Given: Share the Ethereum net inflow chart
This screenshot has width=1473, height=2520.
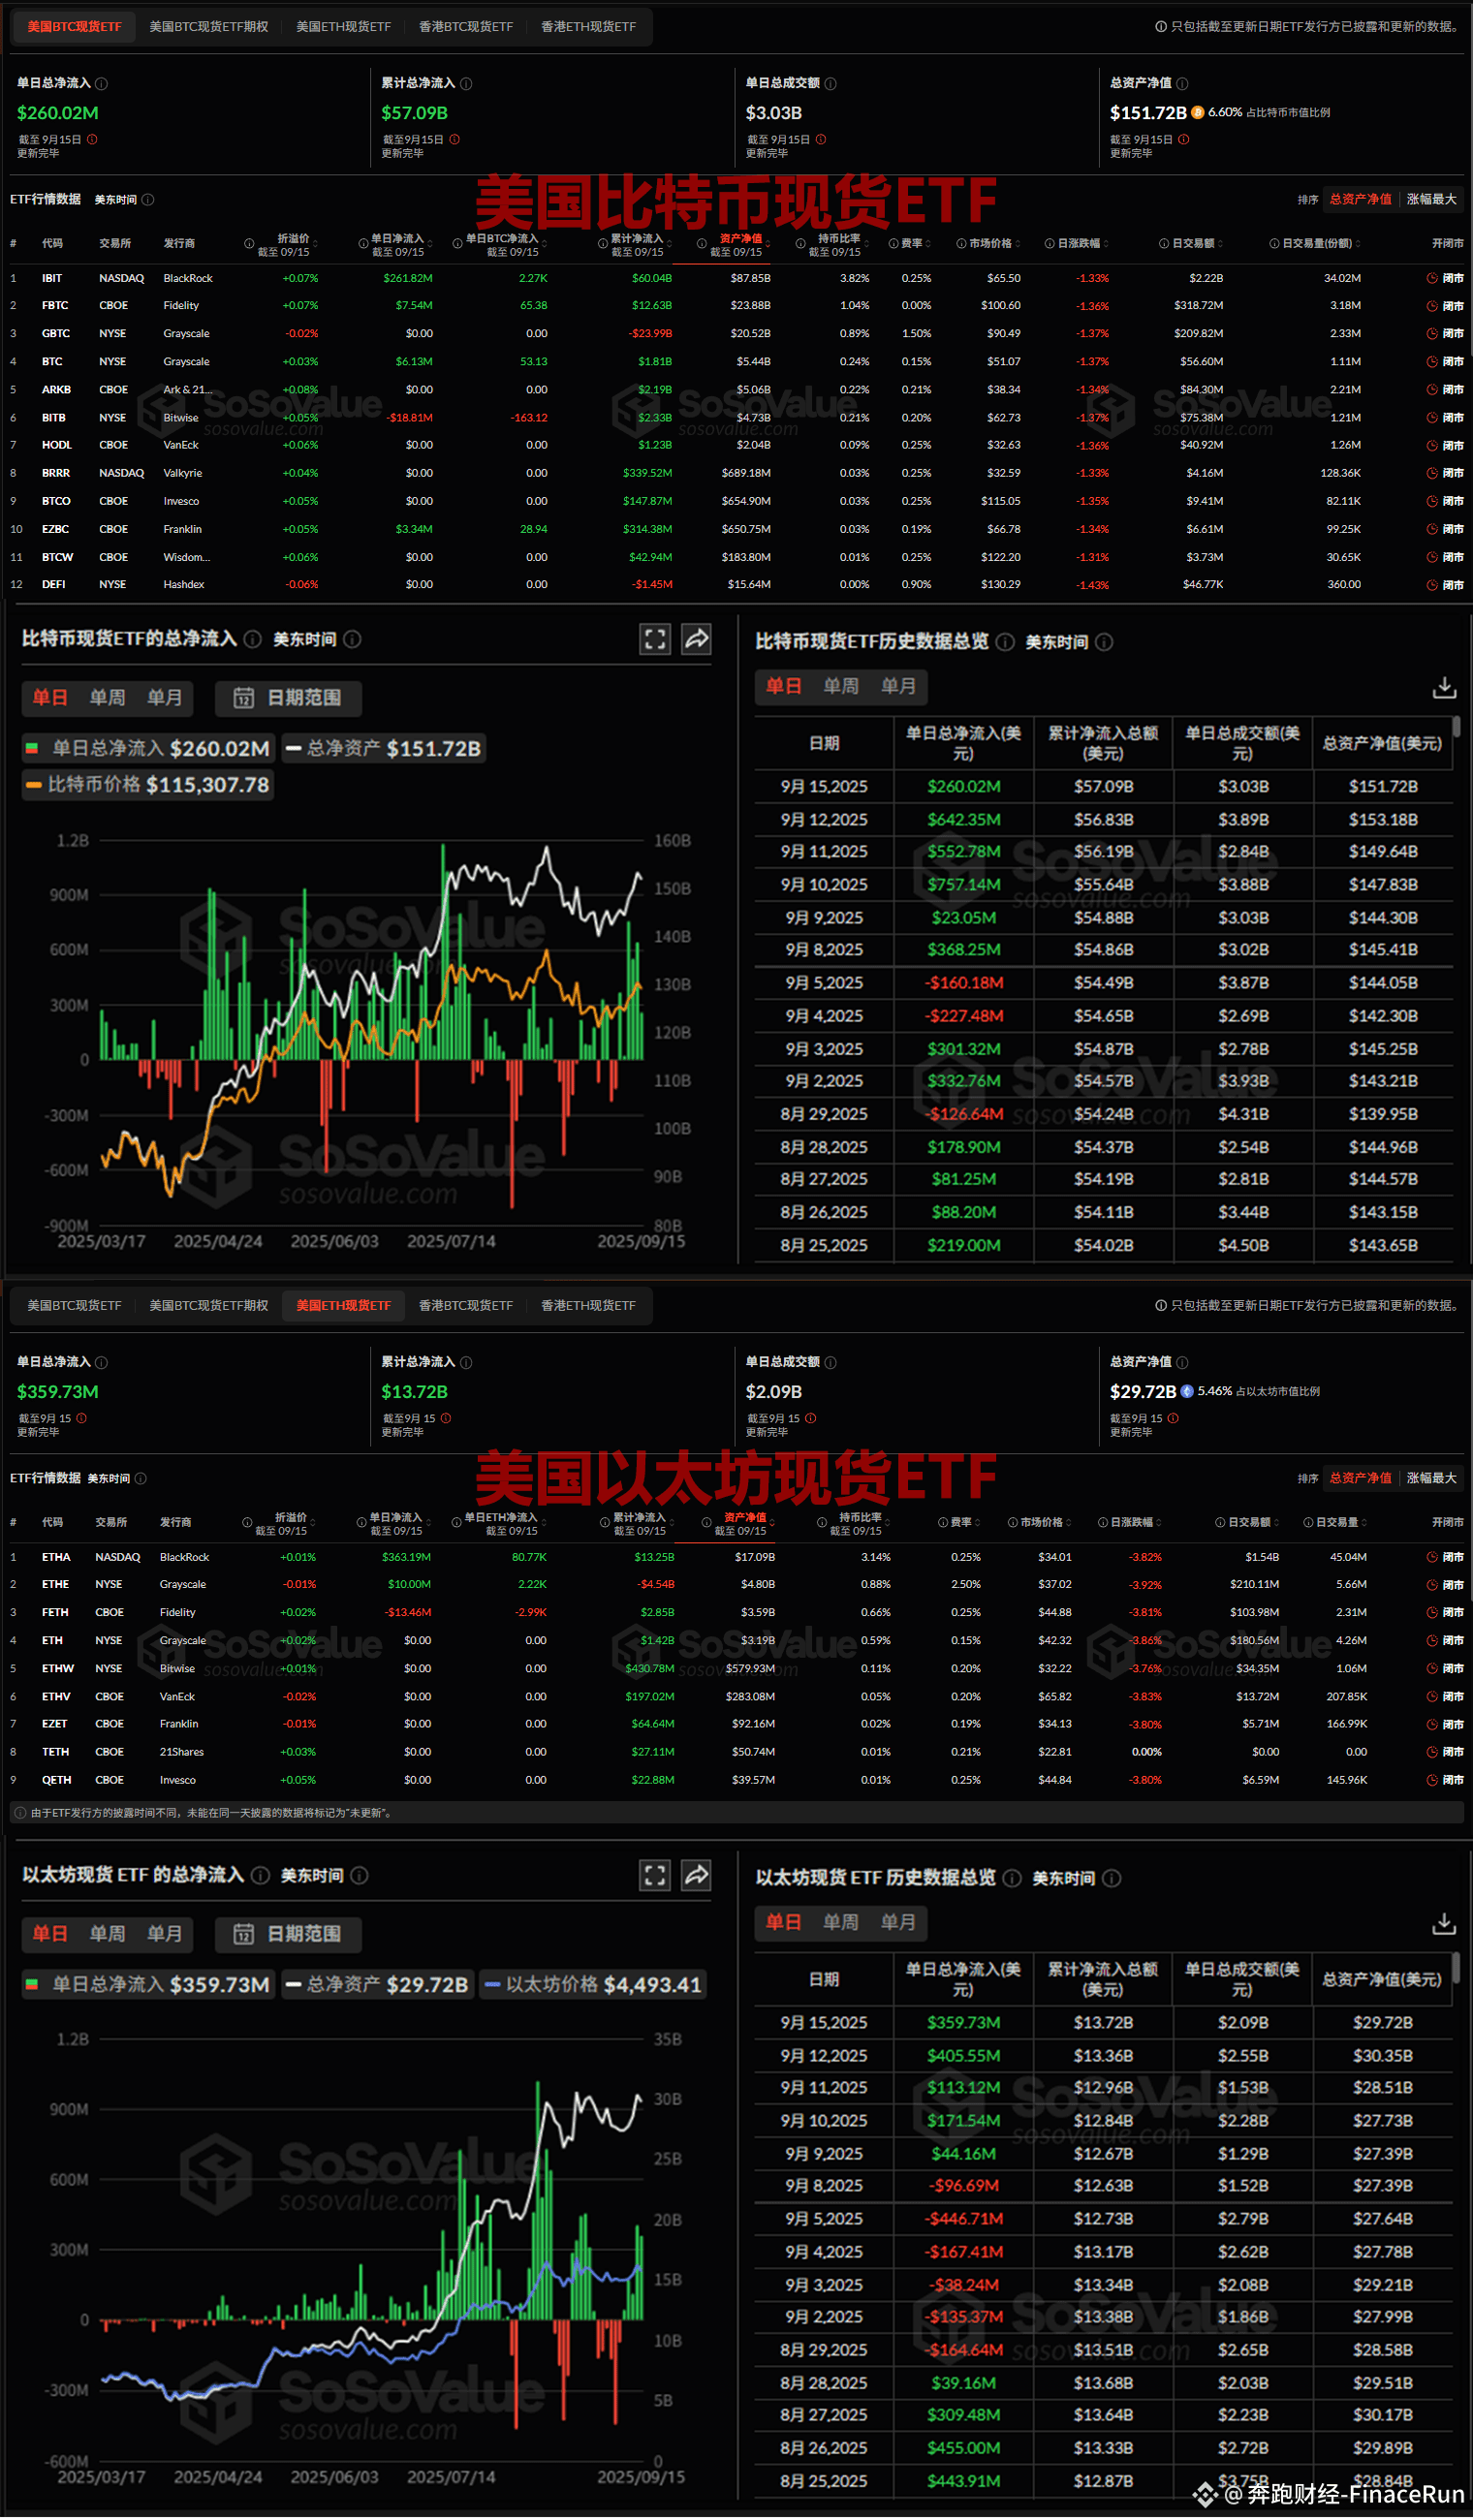Looking at the screenshot, I should coord(696,1876).
